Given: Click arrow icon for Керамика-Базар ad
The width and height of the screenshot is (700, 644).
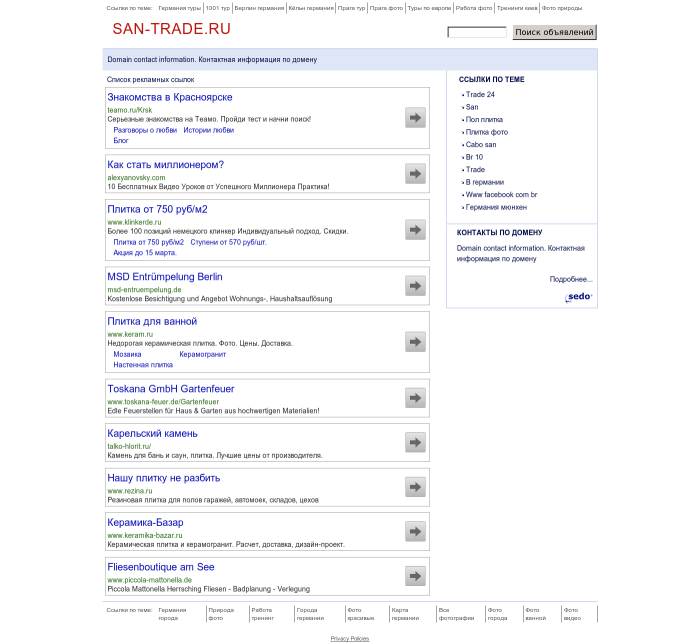Looking at the screenshot, I should (x=415, y=531).
